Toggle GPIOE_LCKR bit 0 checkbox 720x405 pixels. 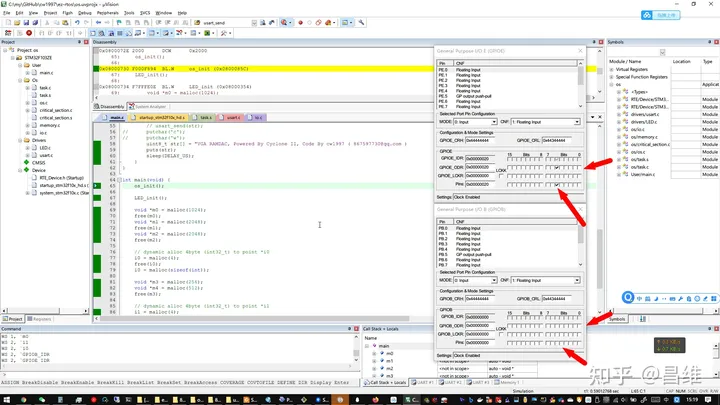click(x=579, y=176)
